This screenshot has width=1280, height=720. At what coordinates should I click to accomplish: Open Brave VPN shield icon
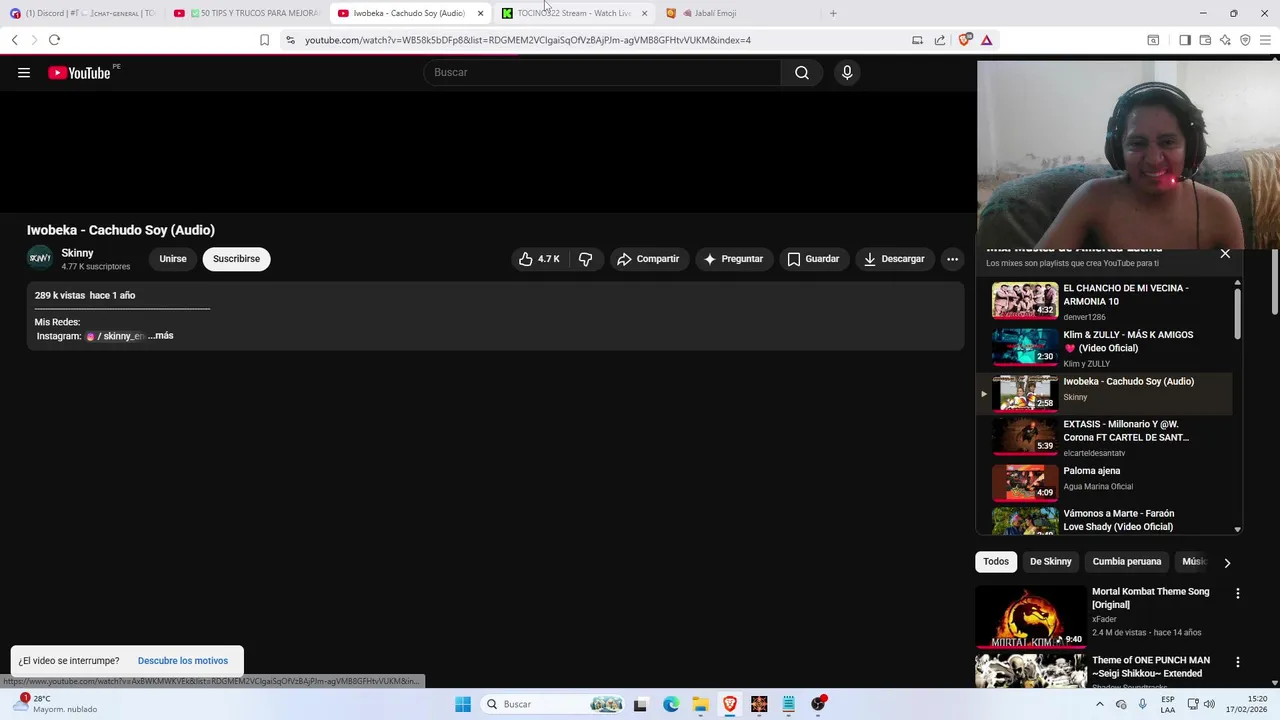(x=1245, y=40)
